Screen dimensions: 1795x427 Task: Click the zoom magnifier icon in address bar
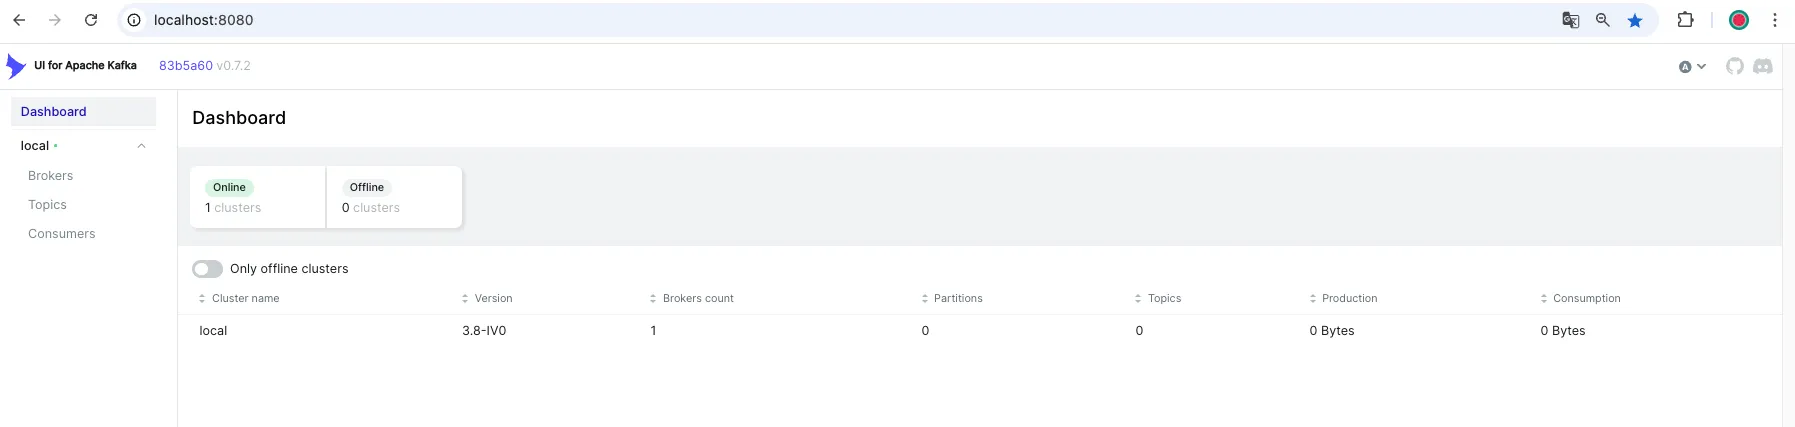(x=1603, y=20)
